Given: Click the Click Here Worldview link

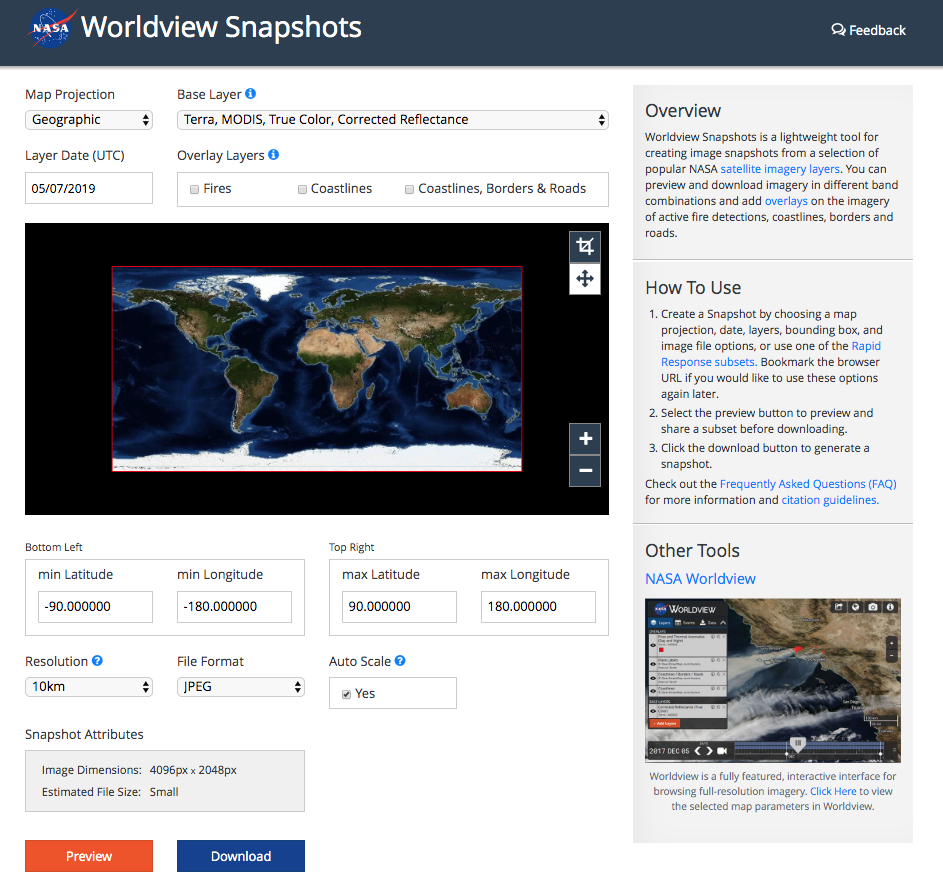Looking at the screenshot, I should [833, 791].
